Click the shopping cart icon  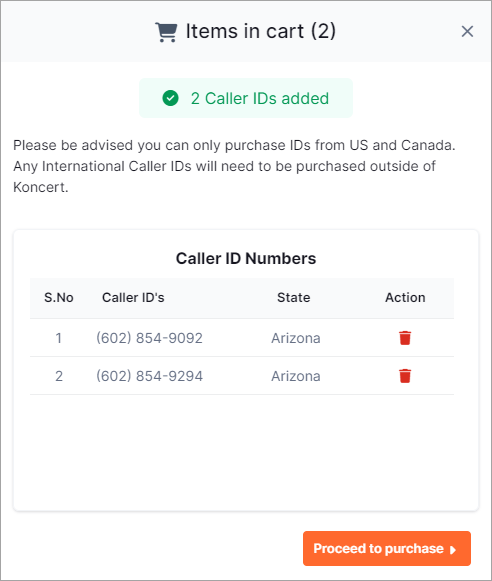(166, 32)
